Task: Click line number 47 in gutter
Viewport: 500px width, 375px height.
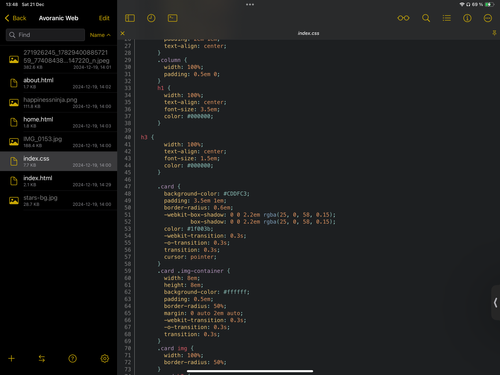Action: coord(128,187)
